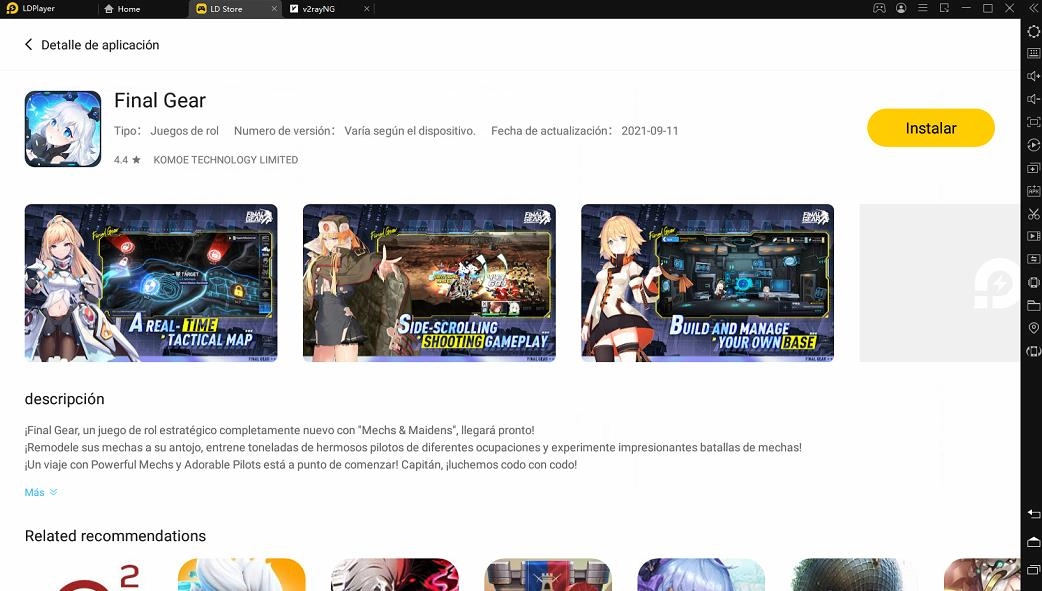Open the operation recorder icon
Image resolution: width=1042 pixels, height=591 pixels.
click(1033, 145)
